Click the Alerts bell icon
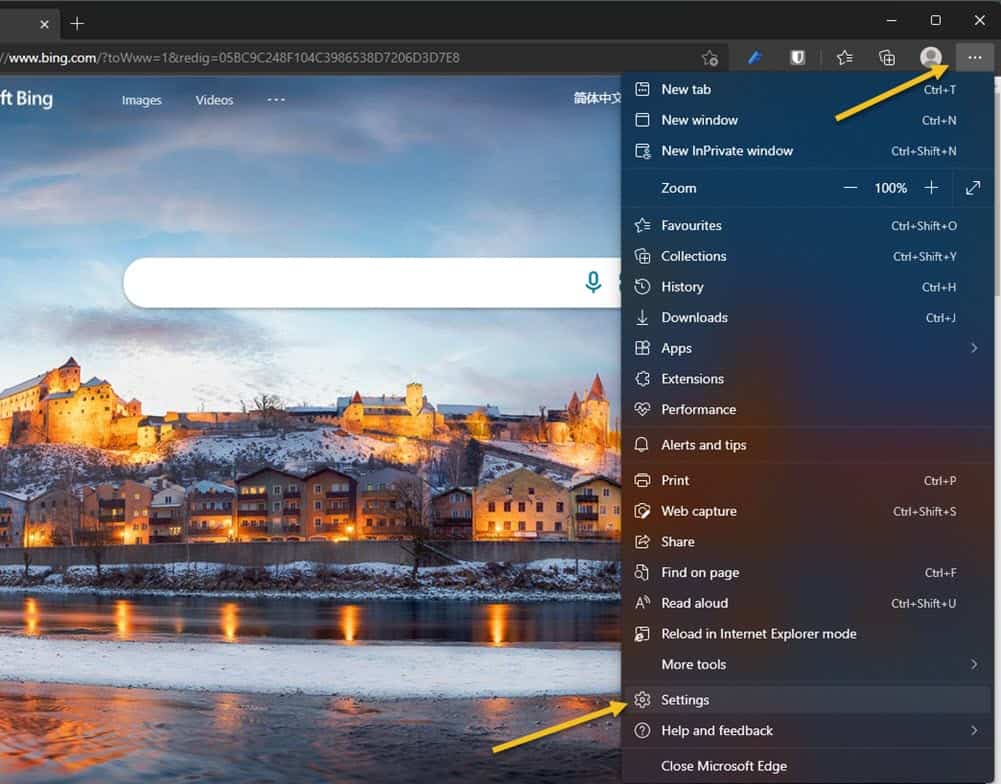This screenshot has height=784, width=1001. [x=642, y=445]
